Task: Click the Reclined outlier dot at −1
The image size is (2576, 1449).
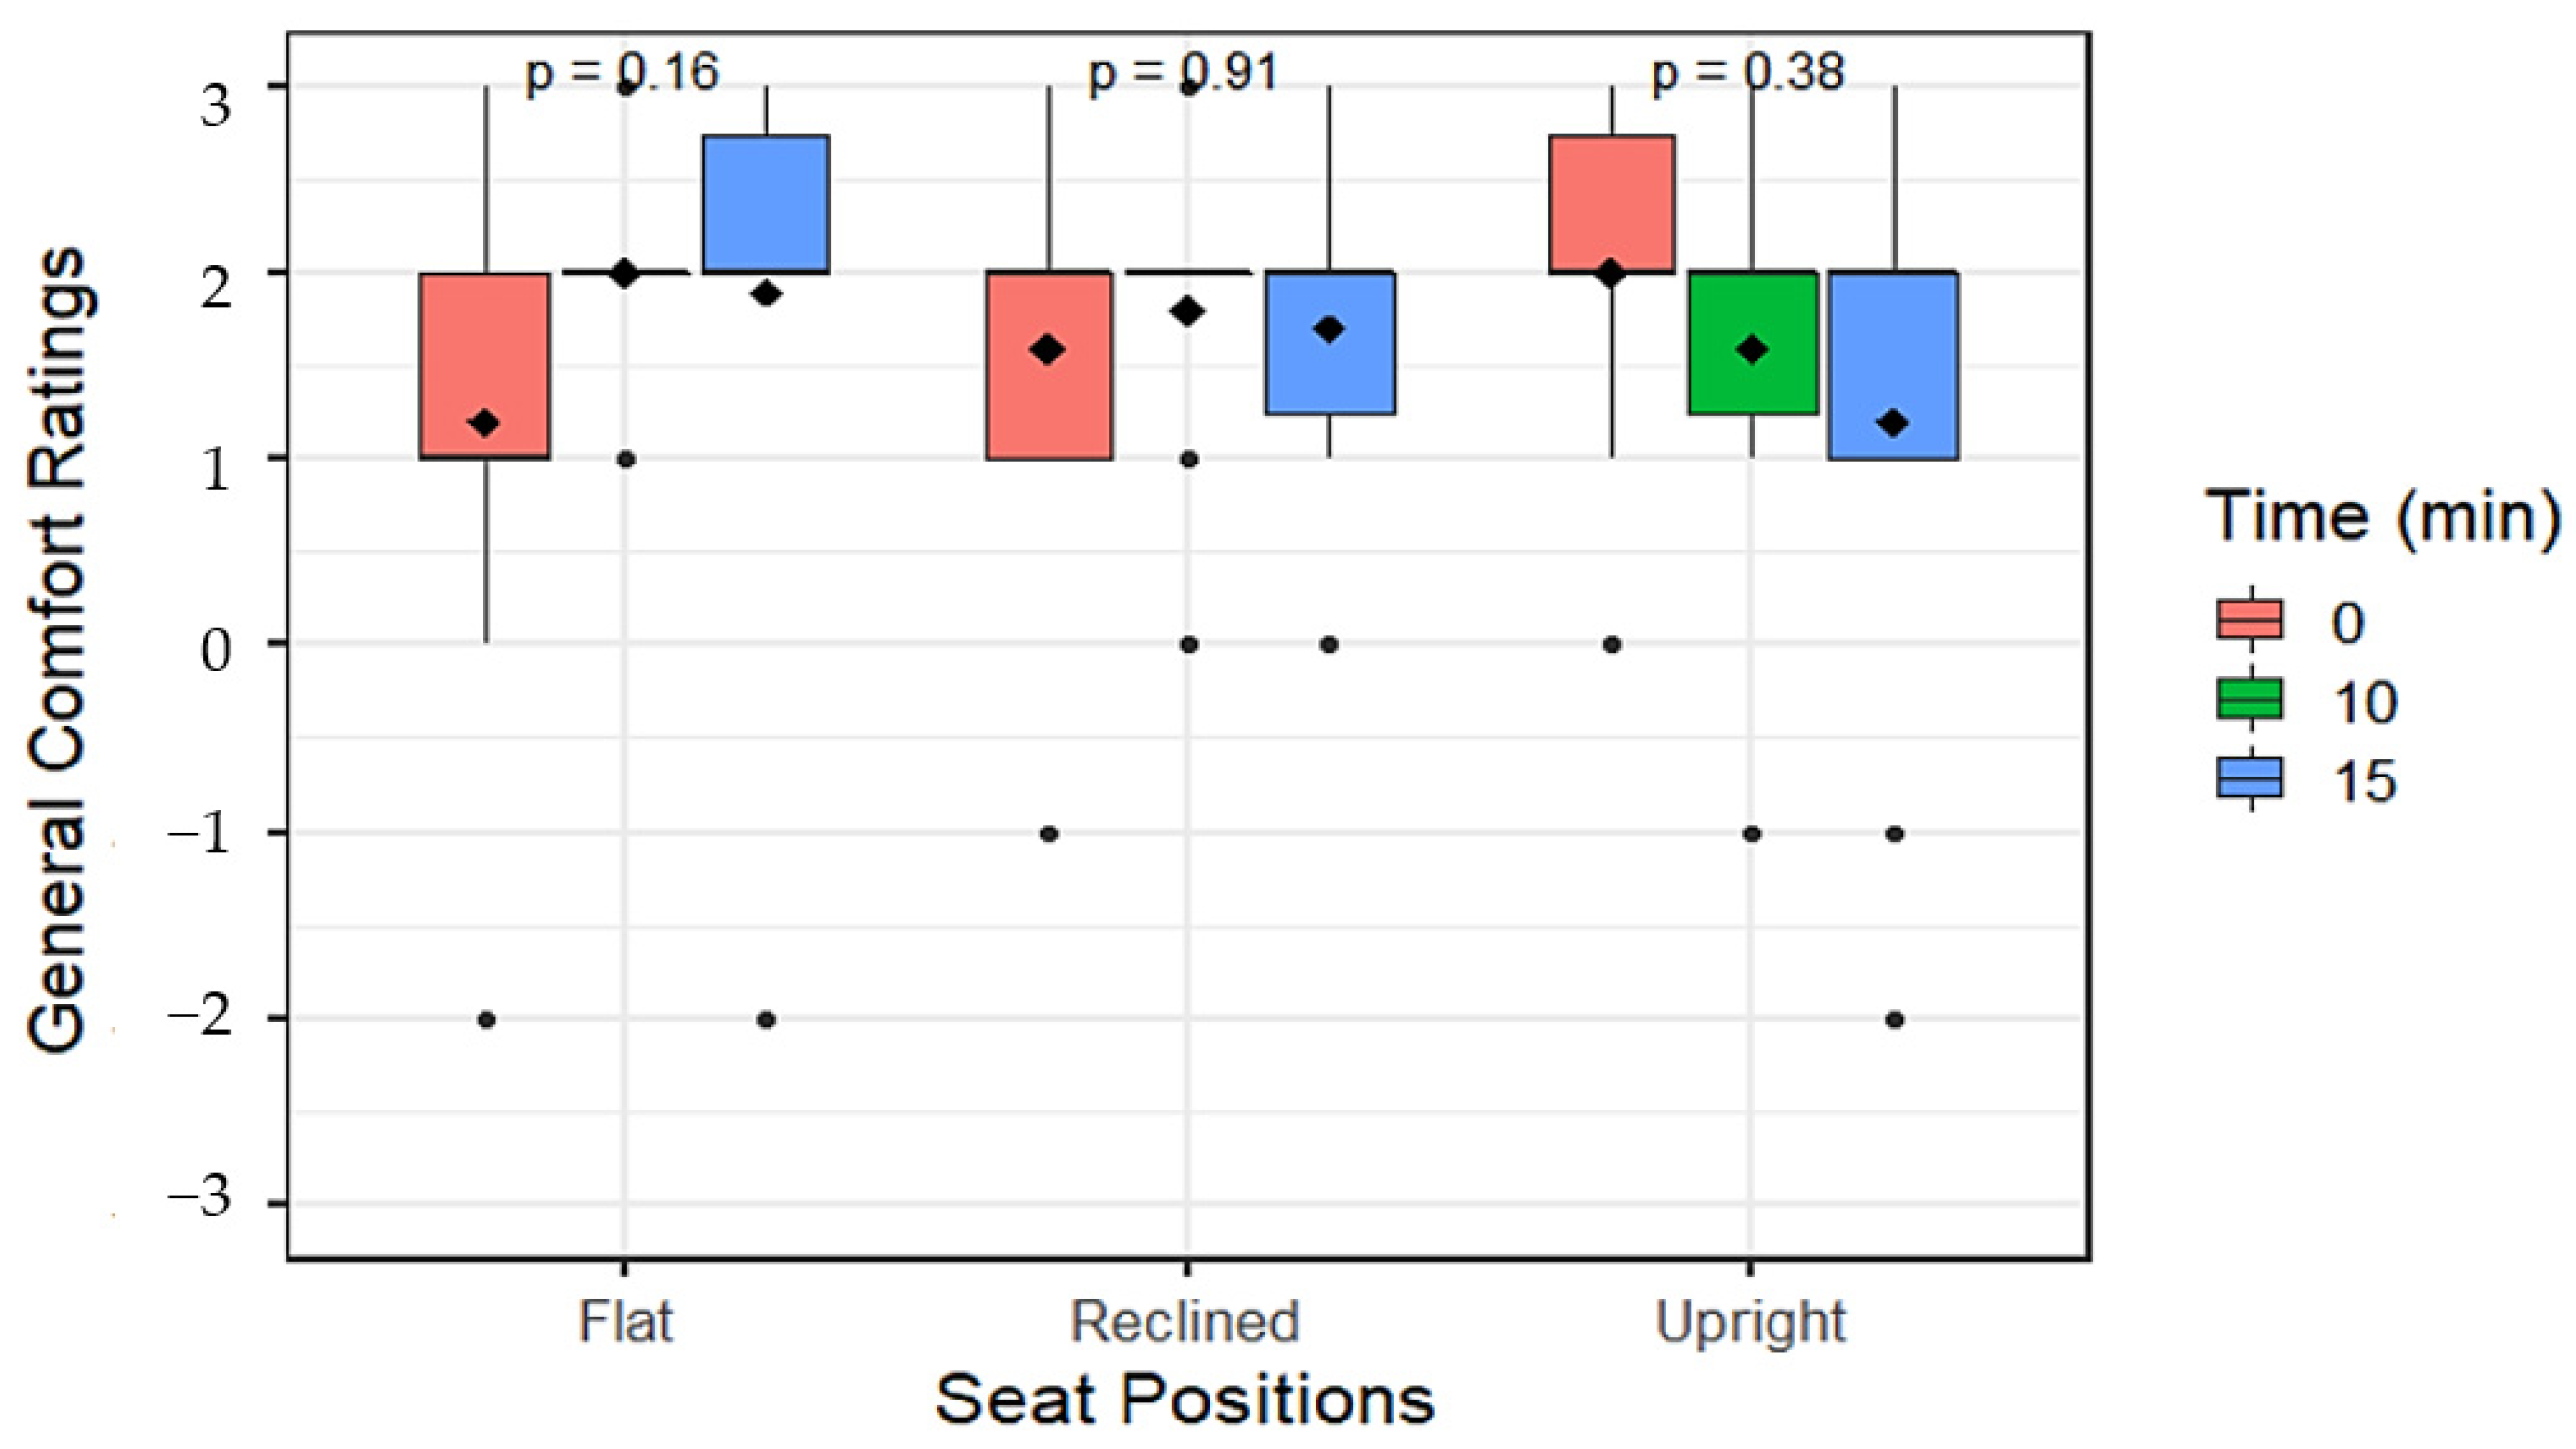Action: (x=1049, y=834)
